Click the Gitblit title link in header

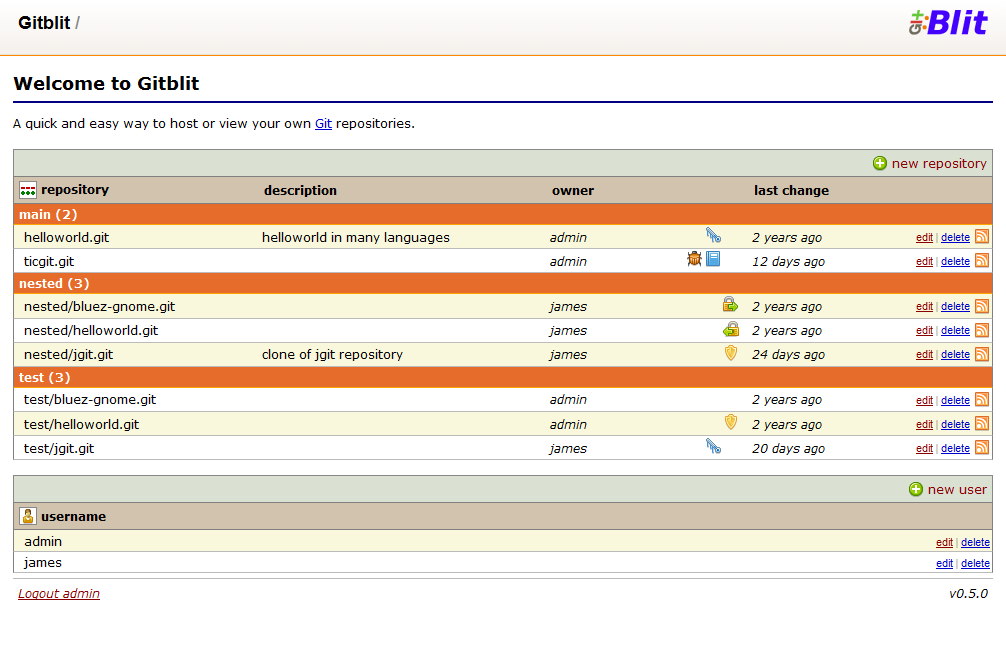[44, 23]
